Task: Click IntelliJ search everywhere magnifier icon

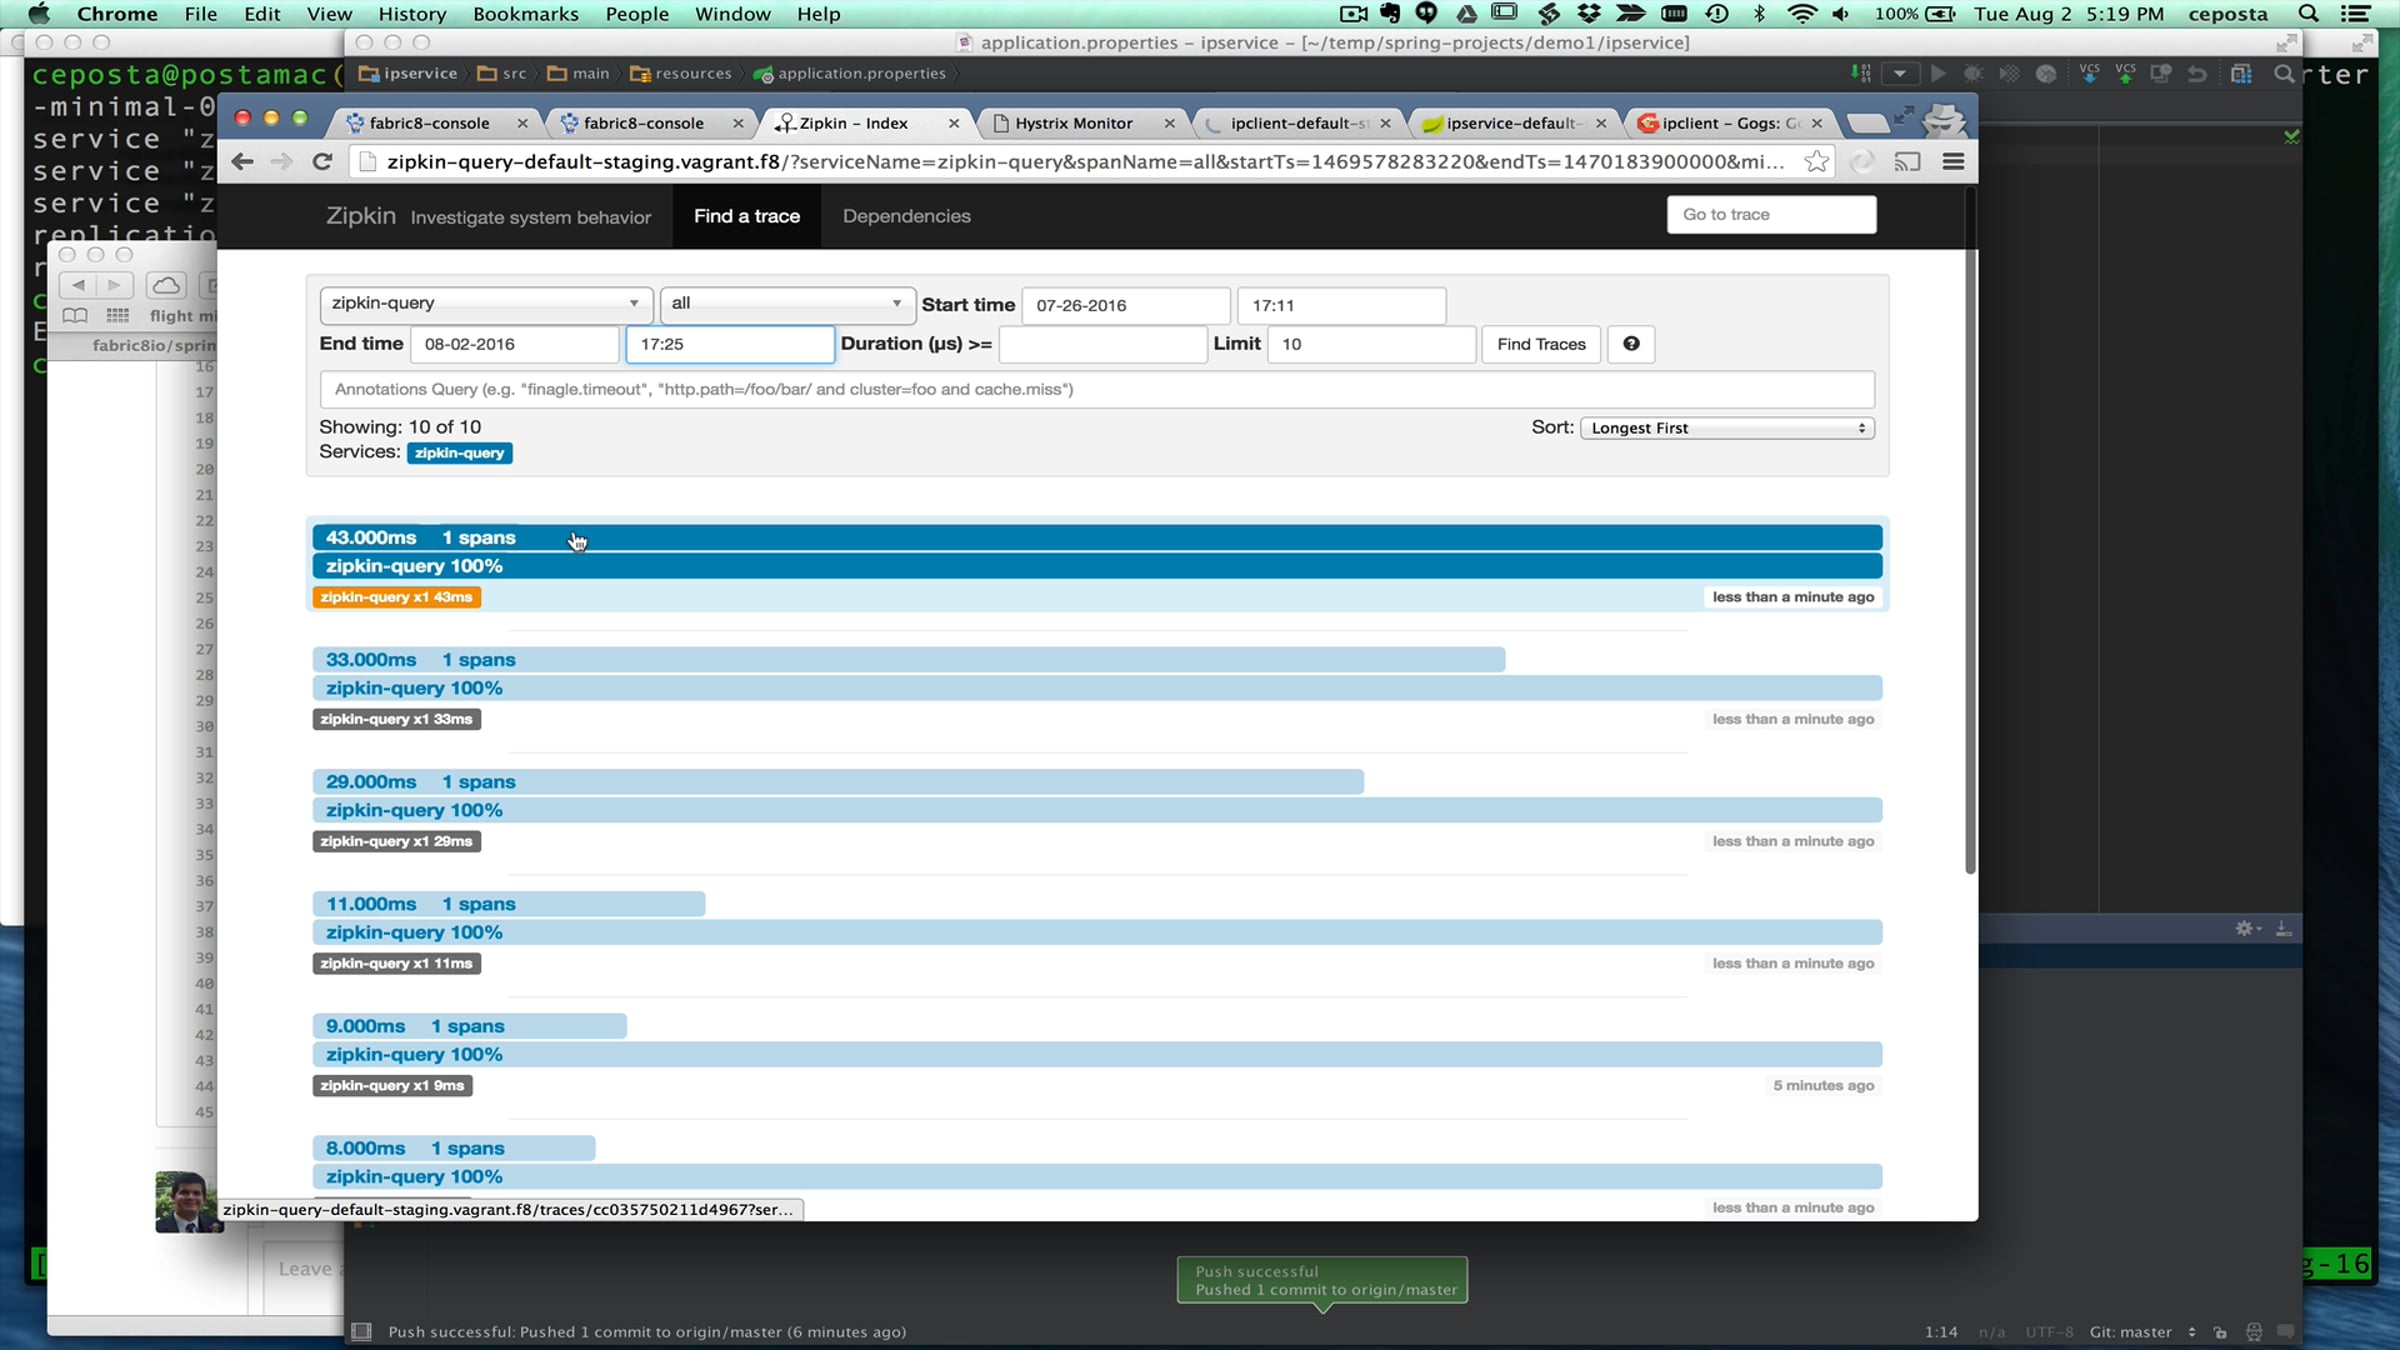Action: 2284,74
